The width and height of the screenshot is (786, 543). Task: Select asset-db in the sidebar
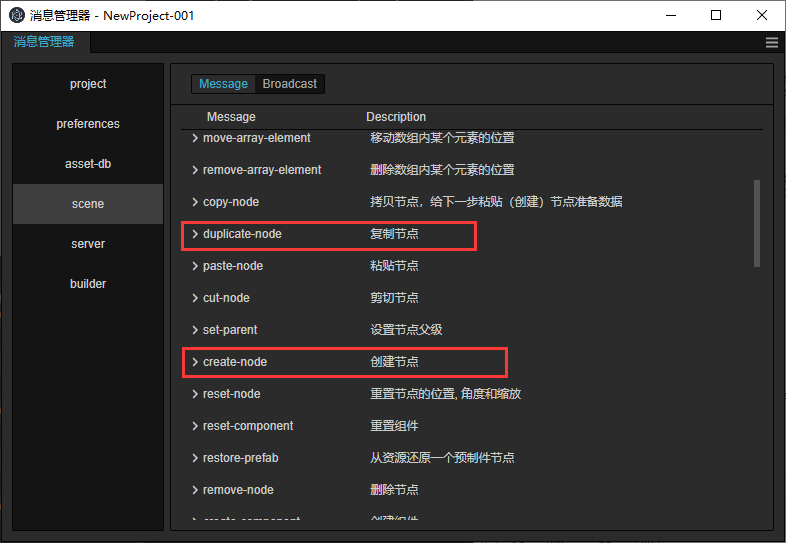pos(88,164)
